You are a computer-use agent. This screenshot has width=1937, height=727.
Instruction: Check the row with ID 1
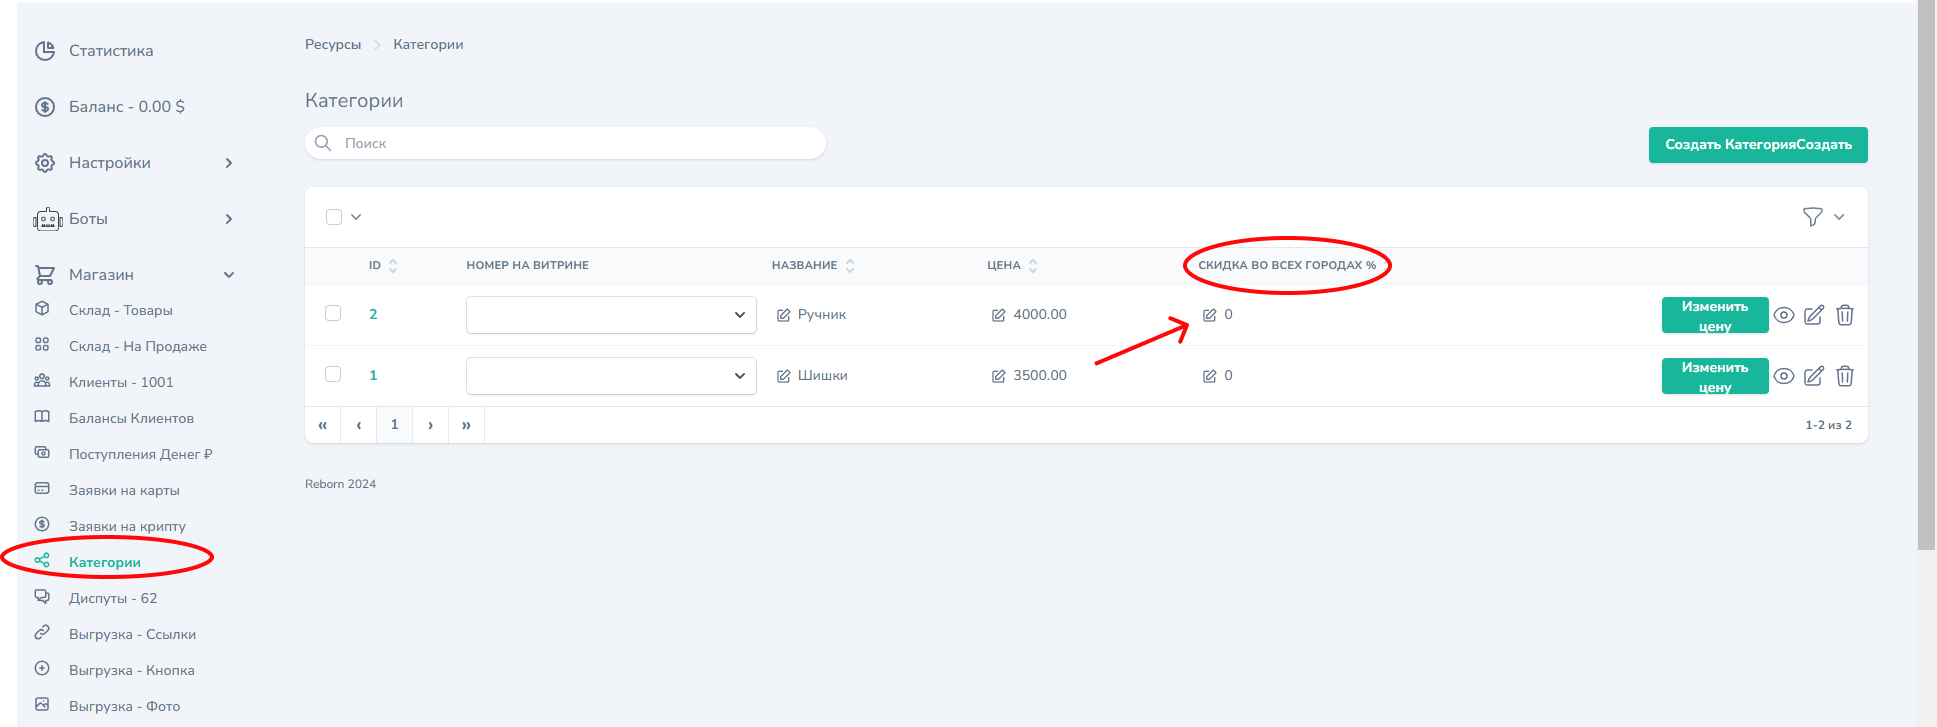coord(333,374)
